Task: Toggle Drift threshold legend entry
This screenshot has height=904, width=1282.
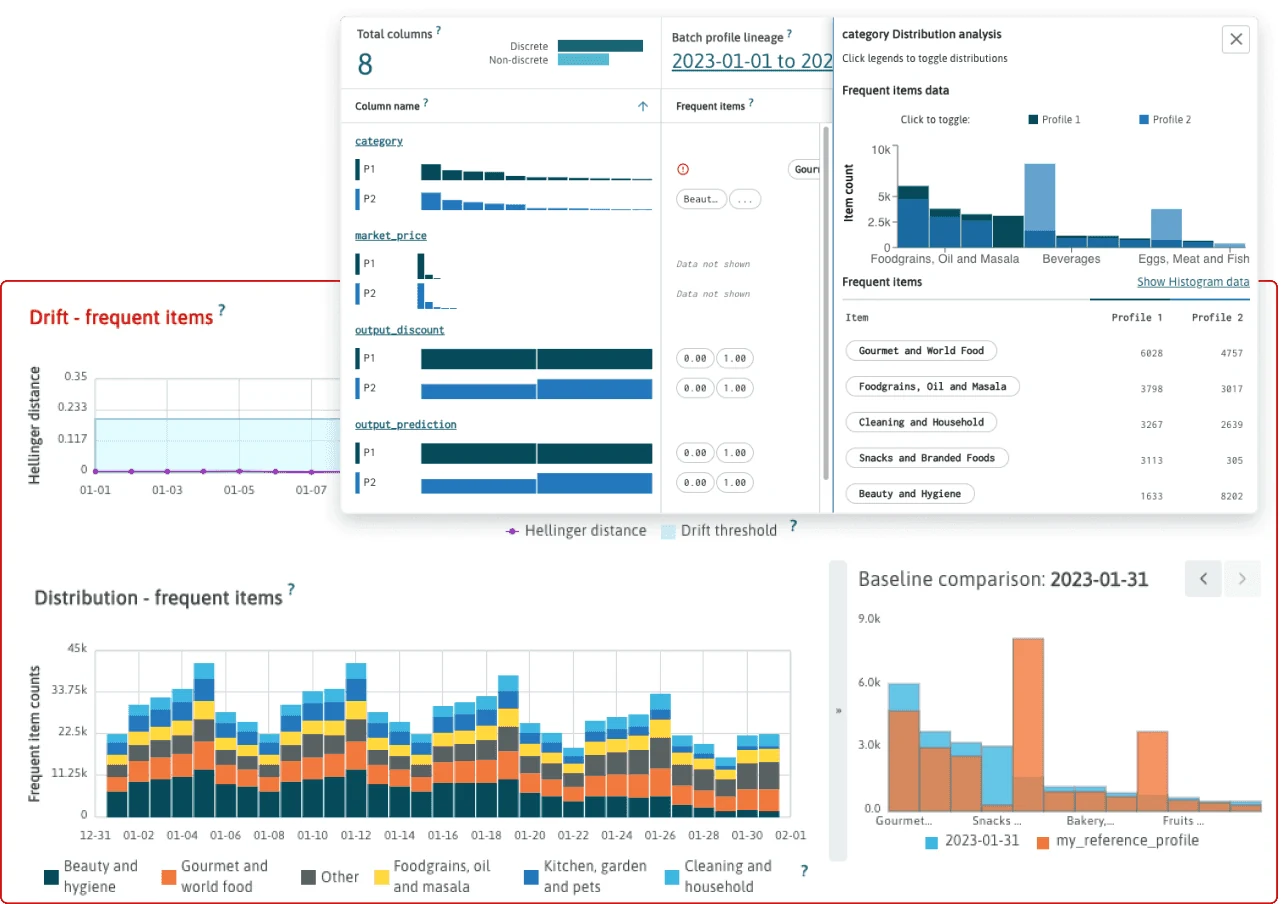Action: pyautogui.click(x=719, y=531)
